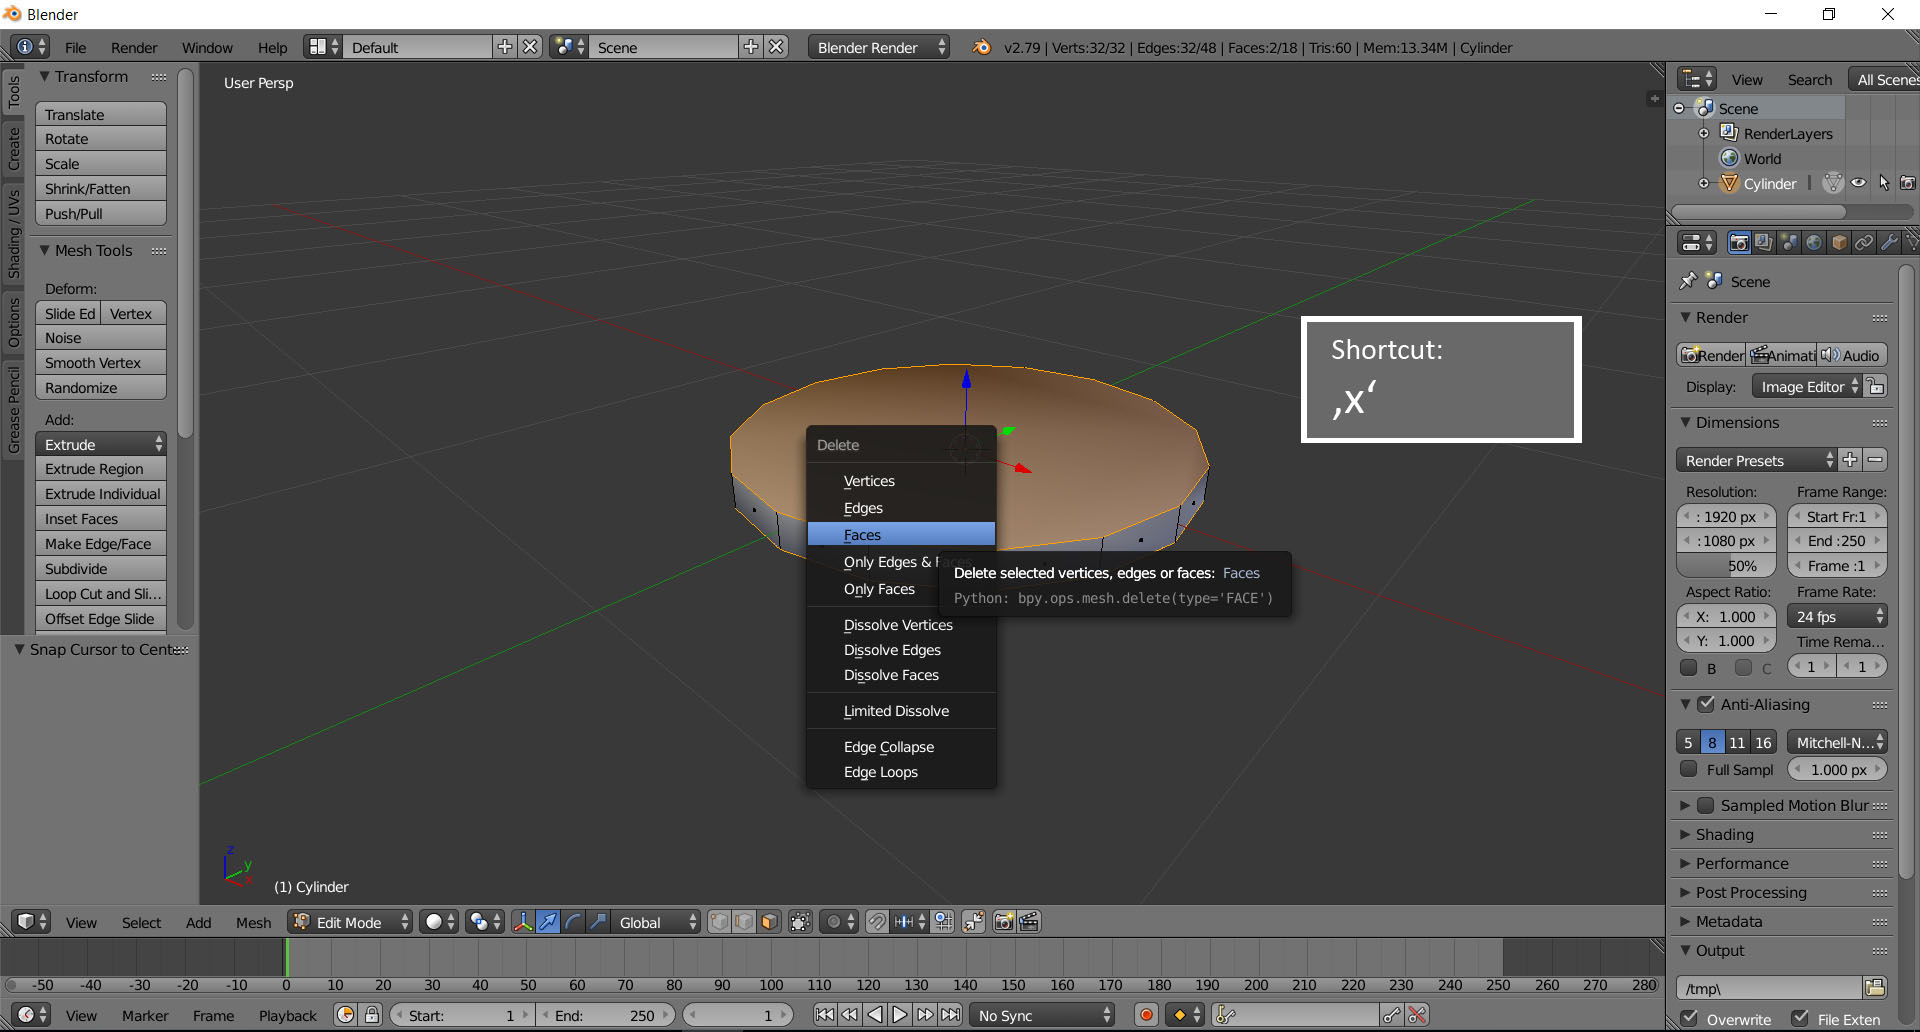Expand the Performance panel
The height and width of the screenshot is (1032, 1920).
tap(1685, 863)
